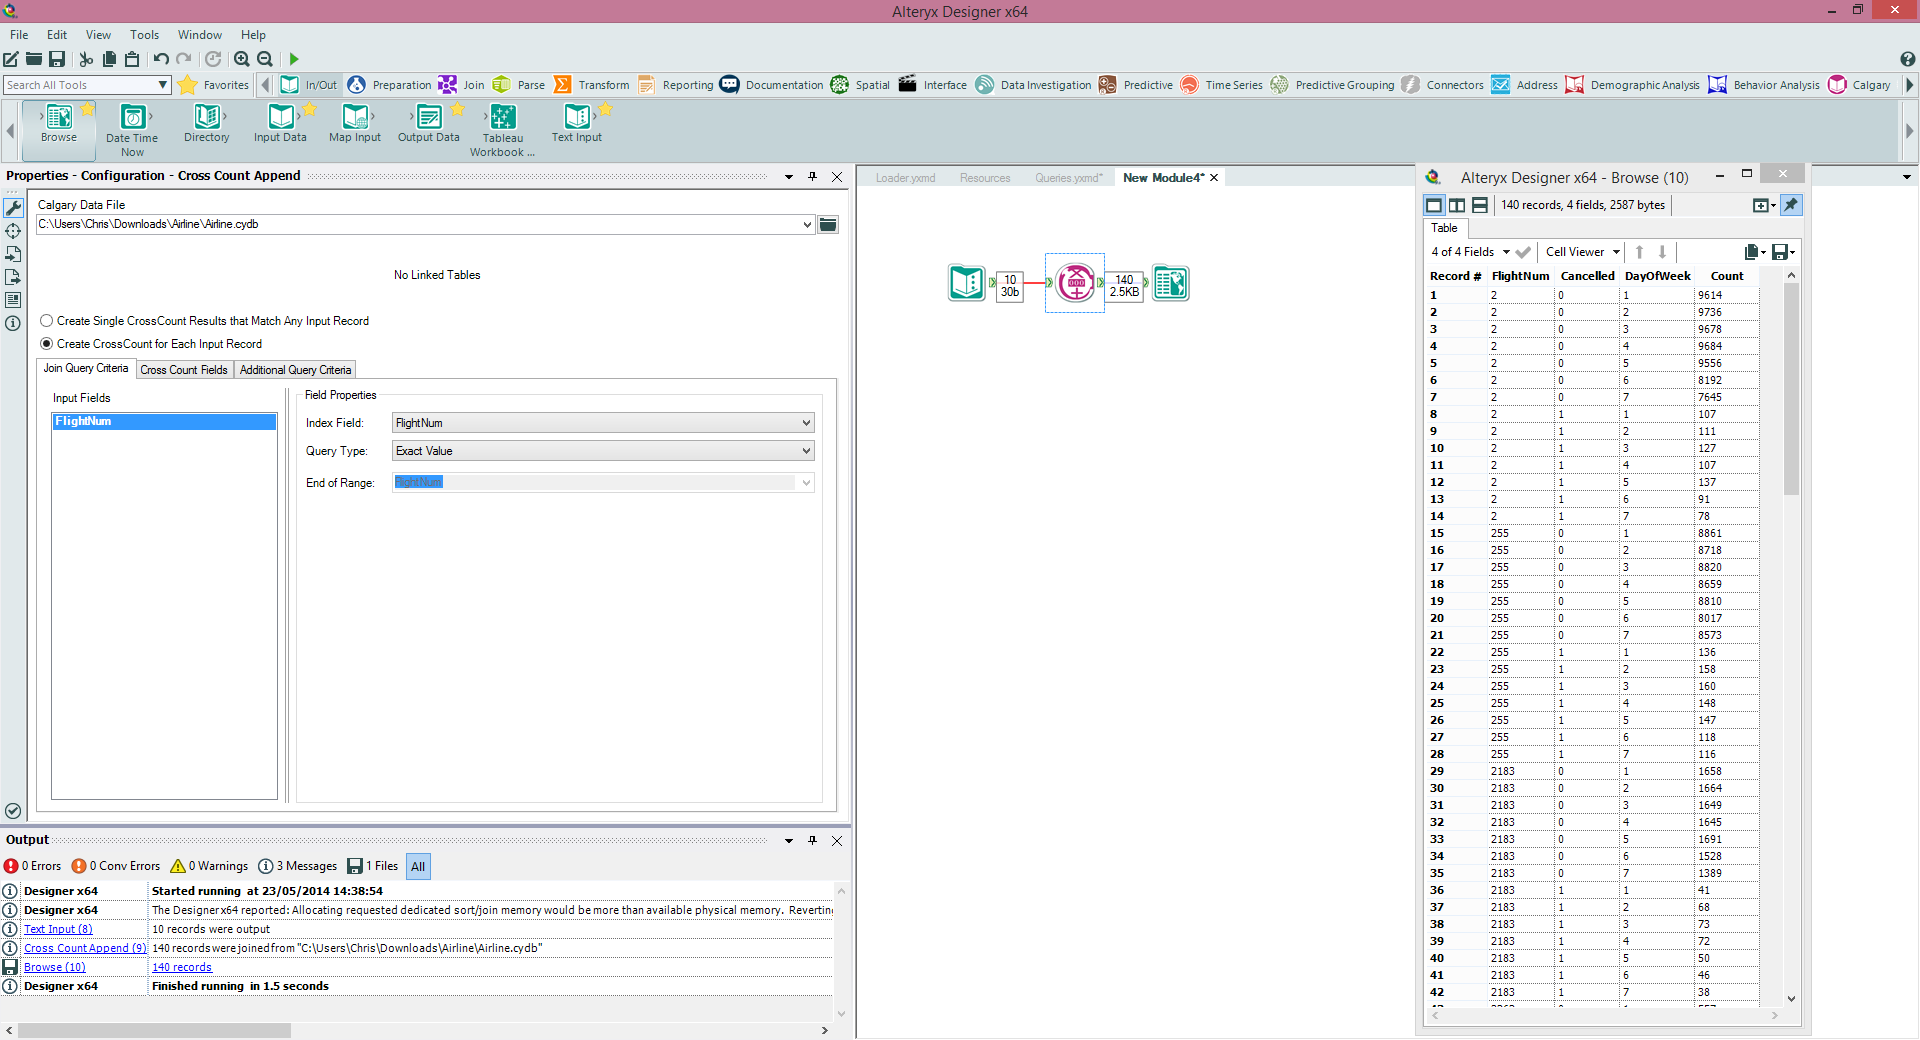Click the help question mark icon
Image resolution: width=1920 pixels, height=1040 pixels.
pyautogui.click(x=1907, y=59)
